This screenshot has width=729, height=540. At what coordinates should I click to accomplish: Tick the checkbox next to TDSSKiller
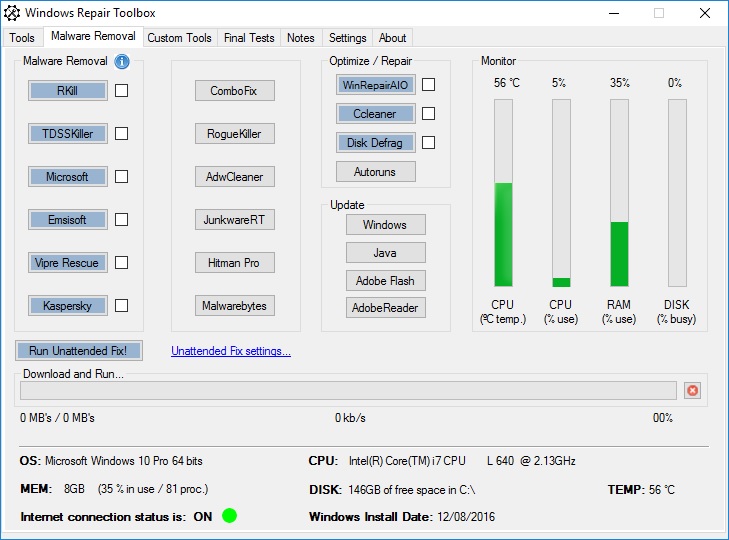point(121,133)
